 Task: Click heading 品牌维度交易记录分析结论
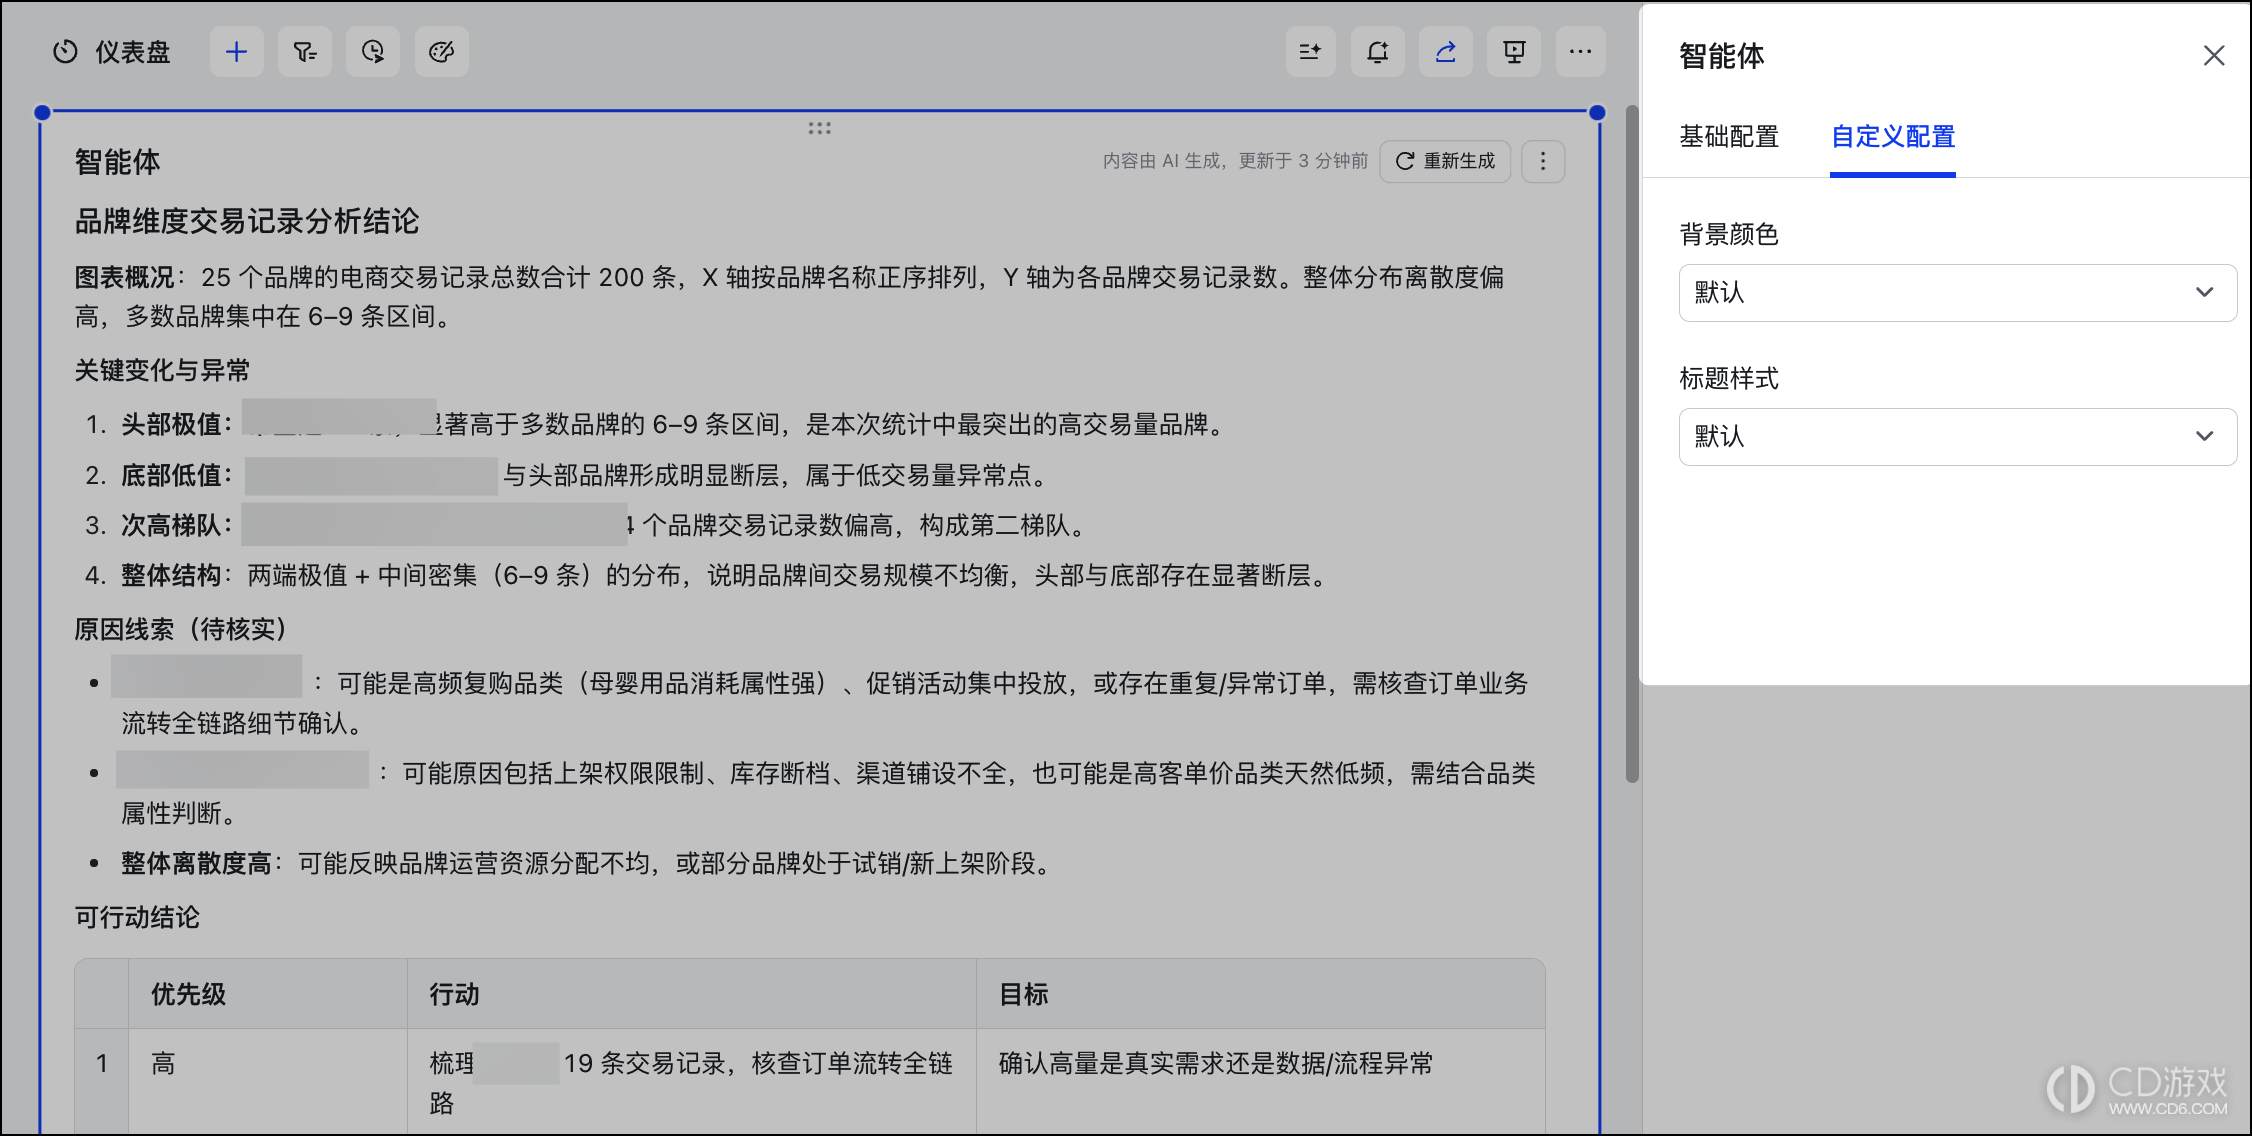[247, 221]
